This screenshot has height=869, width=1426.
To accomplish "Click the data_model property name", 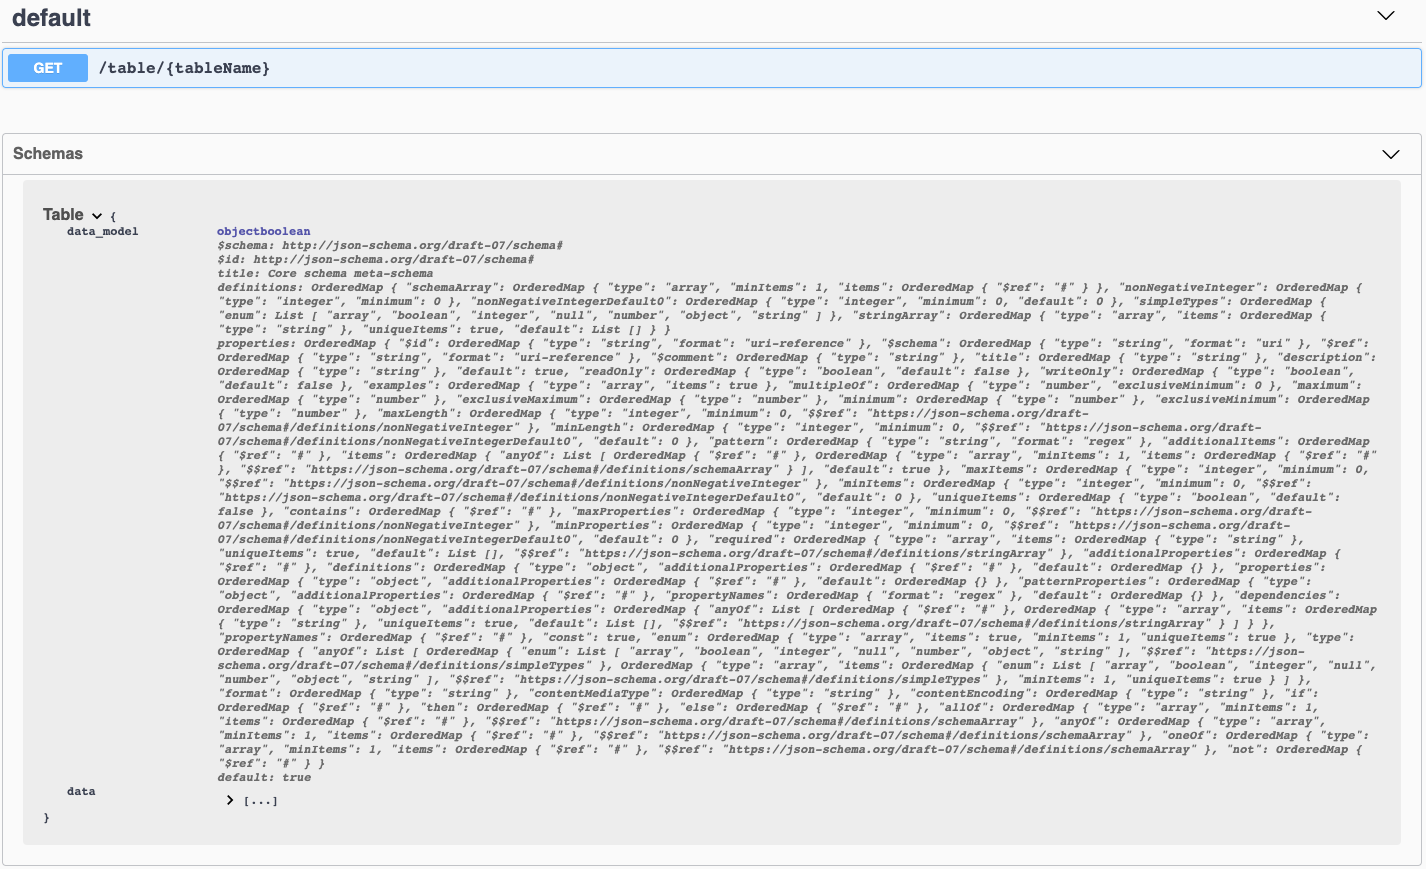I will click(x=101, y=230).
